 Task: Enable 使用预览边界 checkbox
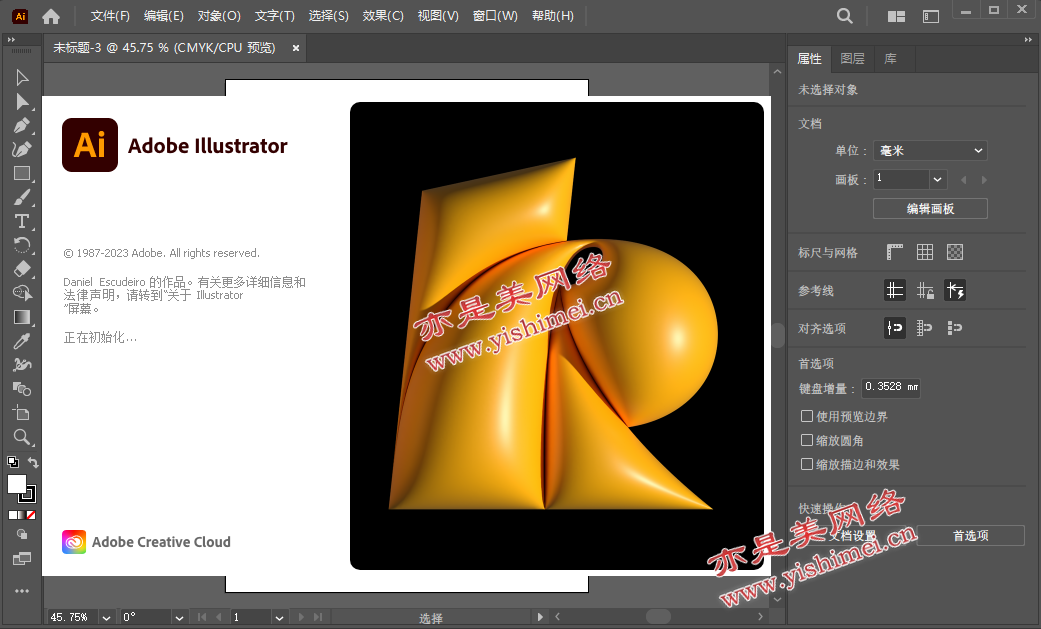click(x=807, y=416)
